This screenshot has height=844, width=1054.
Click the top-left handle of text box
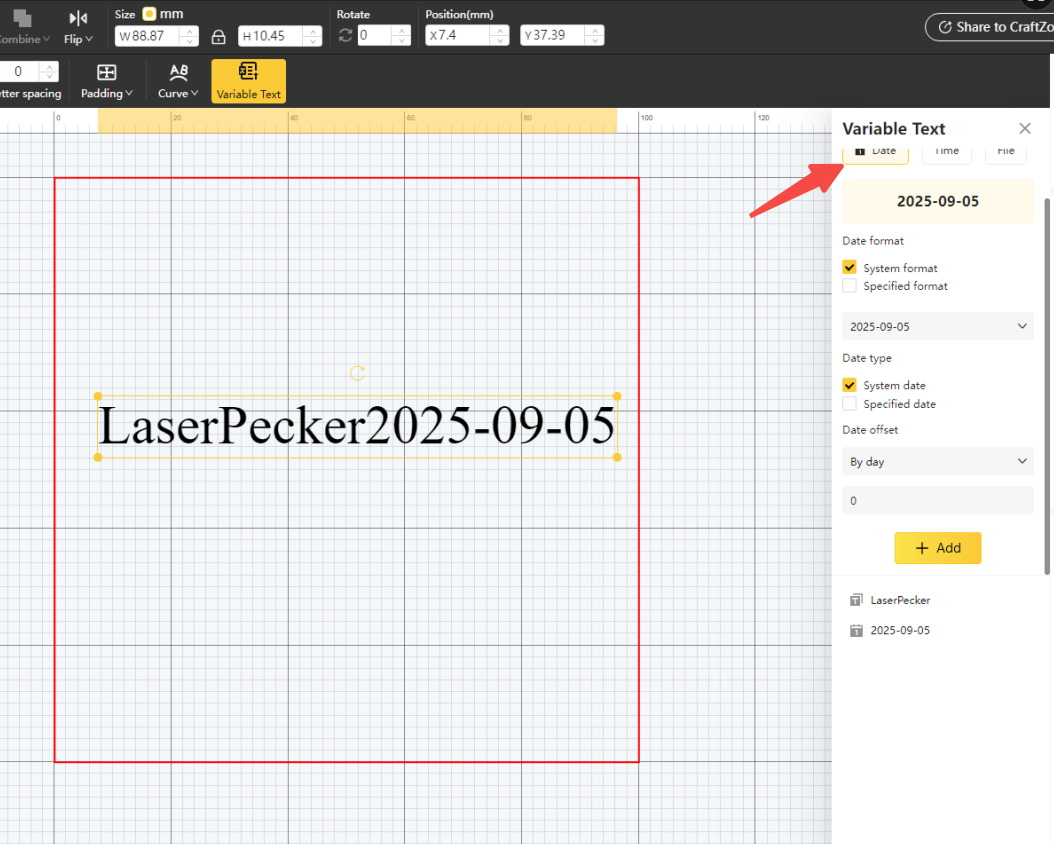tap(98, 396)
